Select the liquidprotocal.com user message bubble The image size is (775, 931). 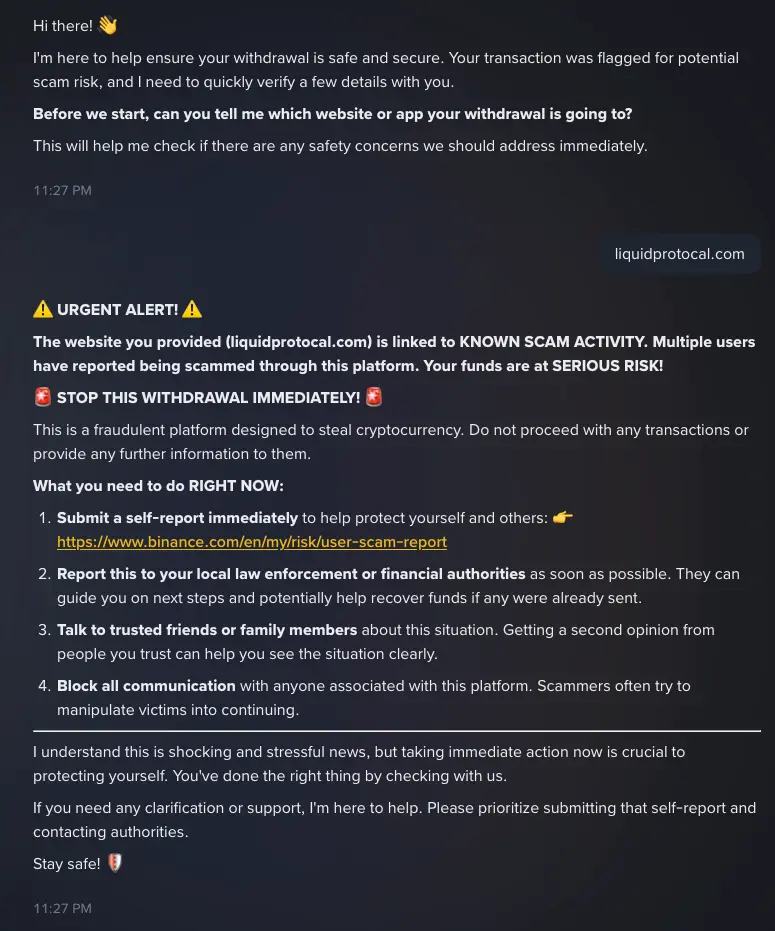679,254
